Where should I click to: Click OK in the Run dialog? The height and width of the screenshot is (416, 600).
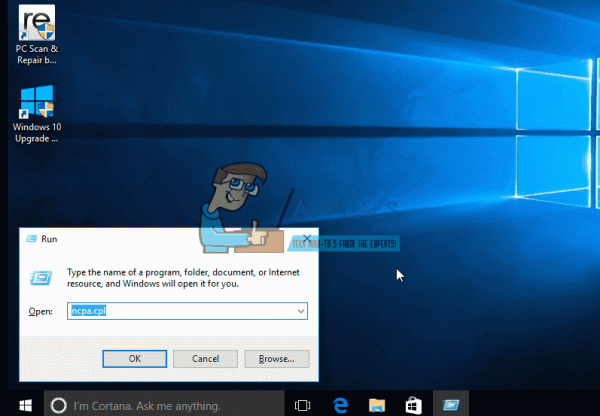pos(135,359)
